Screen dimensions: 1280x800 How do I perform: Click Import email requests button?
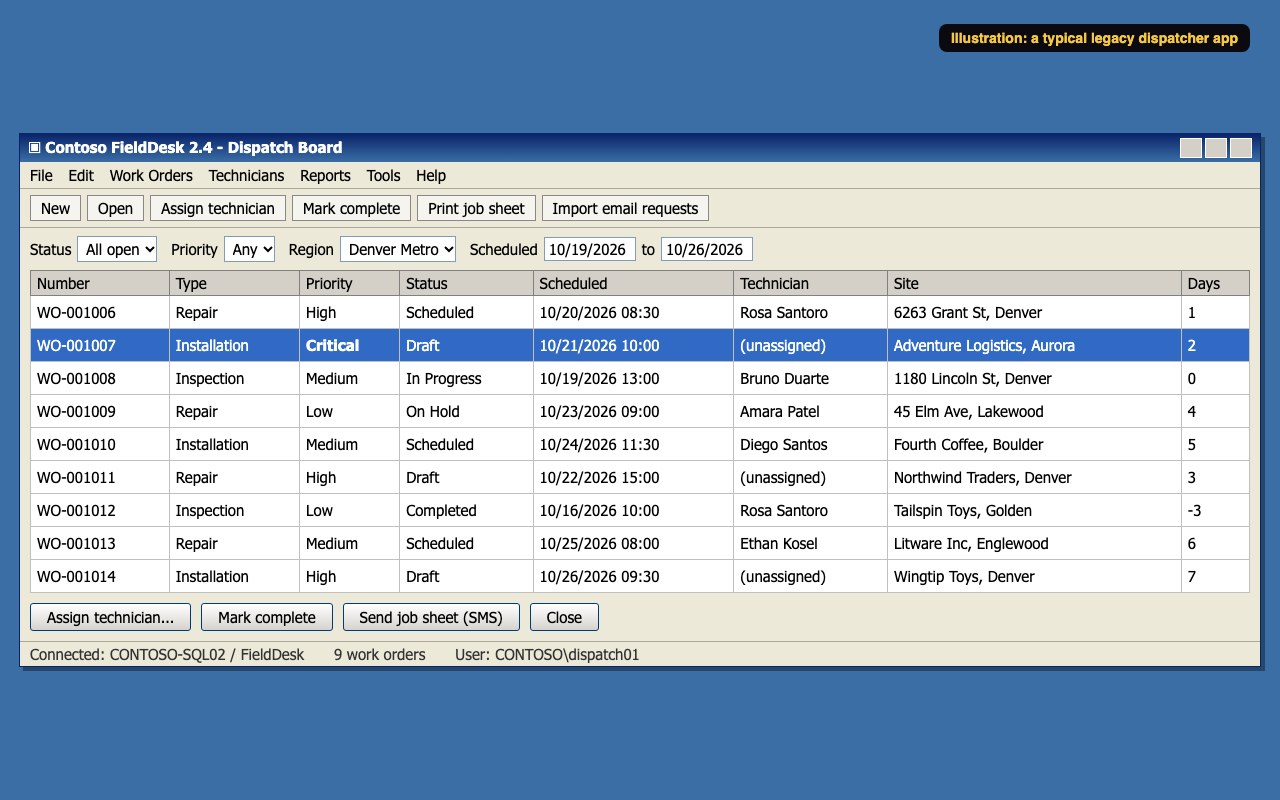625,208
